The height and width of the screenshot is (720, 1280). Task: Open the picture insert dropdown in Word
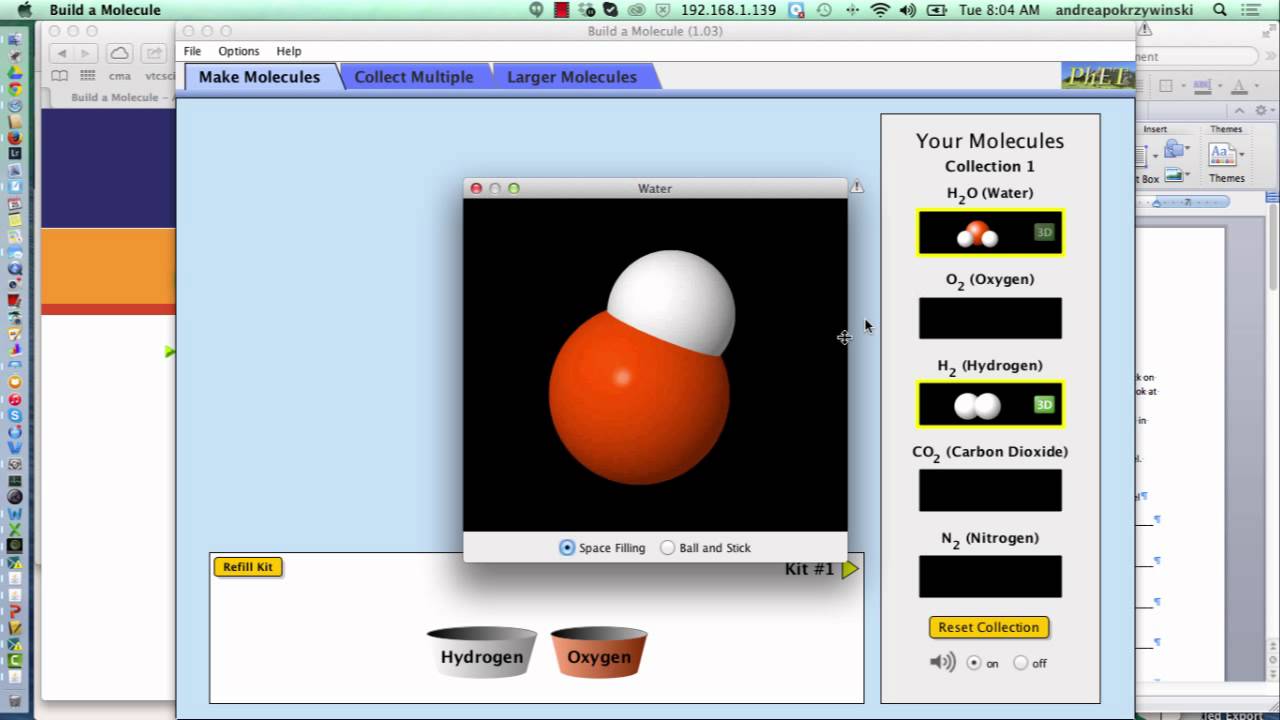pyautogui.click(x=1187, y=175)
